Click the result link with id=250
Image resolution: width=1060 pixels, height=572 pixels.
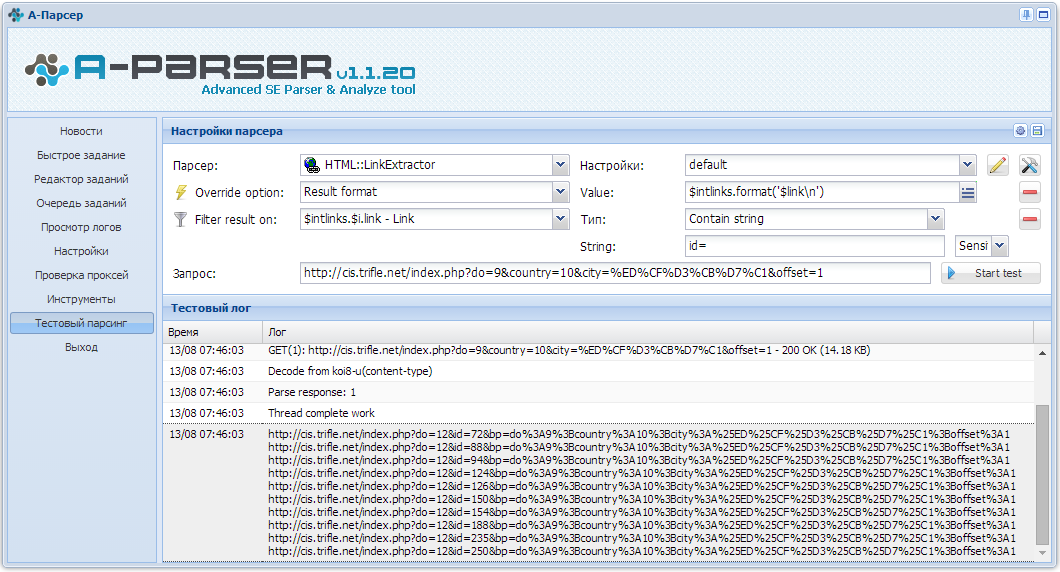pyautogui.click(x=642, y=551)
